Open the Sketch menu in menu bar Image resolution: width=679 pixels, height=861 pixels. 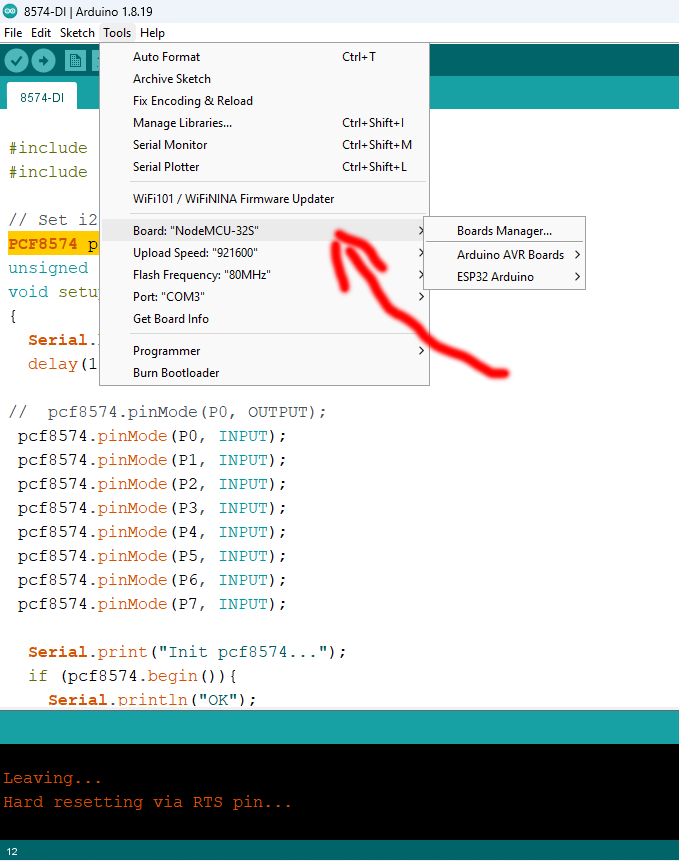coord(77,33)
